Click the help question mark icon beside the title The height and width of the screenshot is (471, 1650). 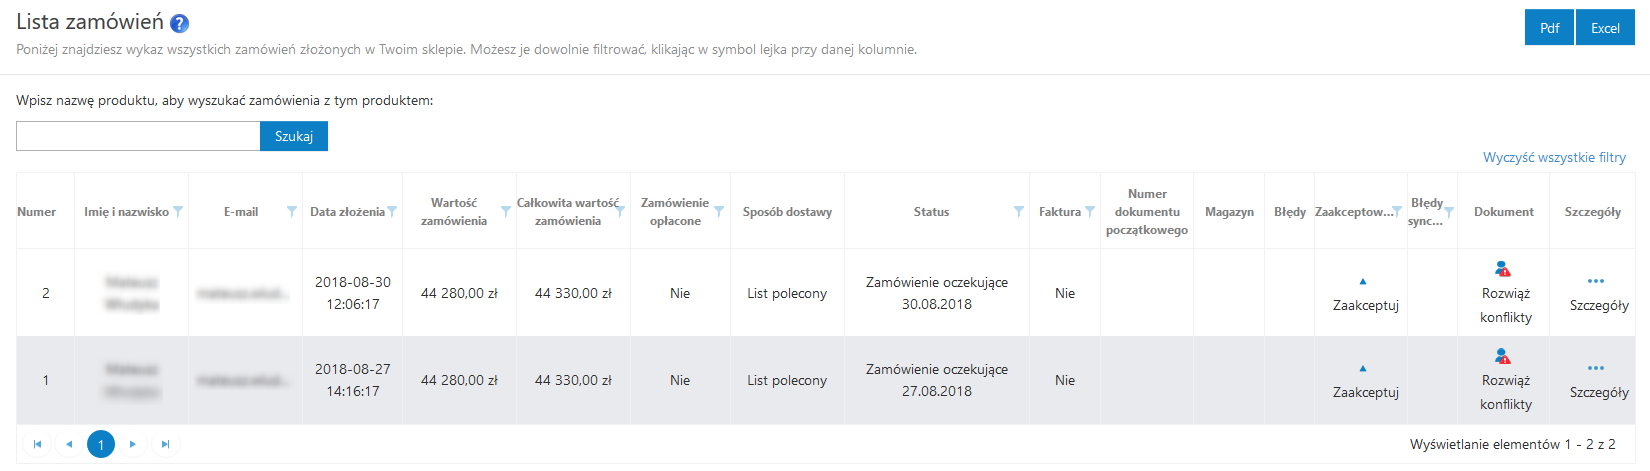(180, 24)
